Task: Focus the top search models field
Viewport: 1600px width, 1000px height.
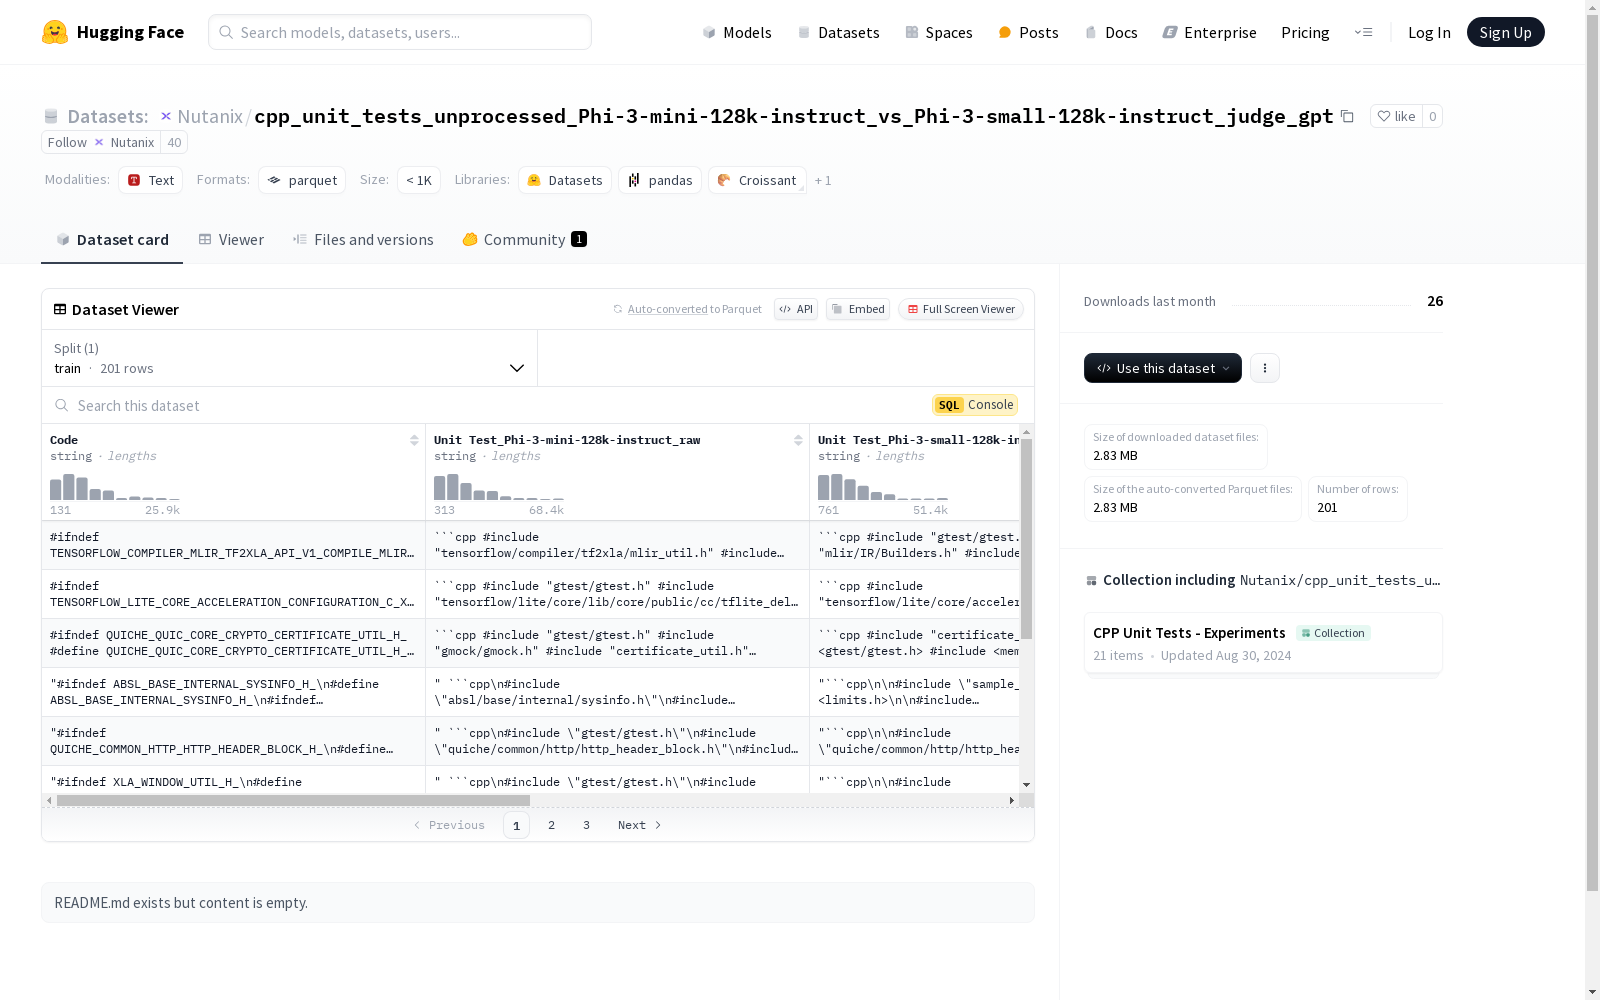Action: pyautogui.click(x=400, y=32)
